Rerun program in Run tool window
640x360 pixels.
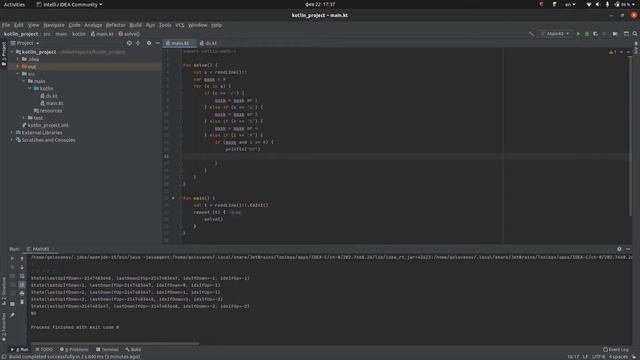pyautogui.click(x=12, y=258)
